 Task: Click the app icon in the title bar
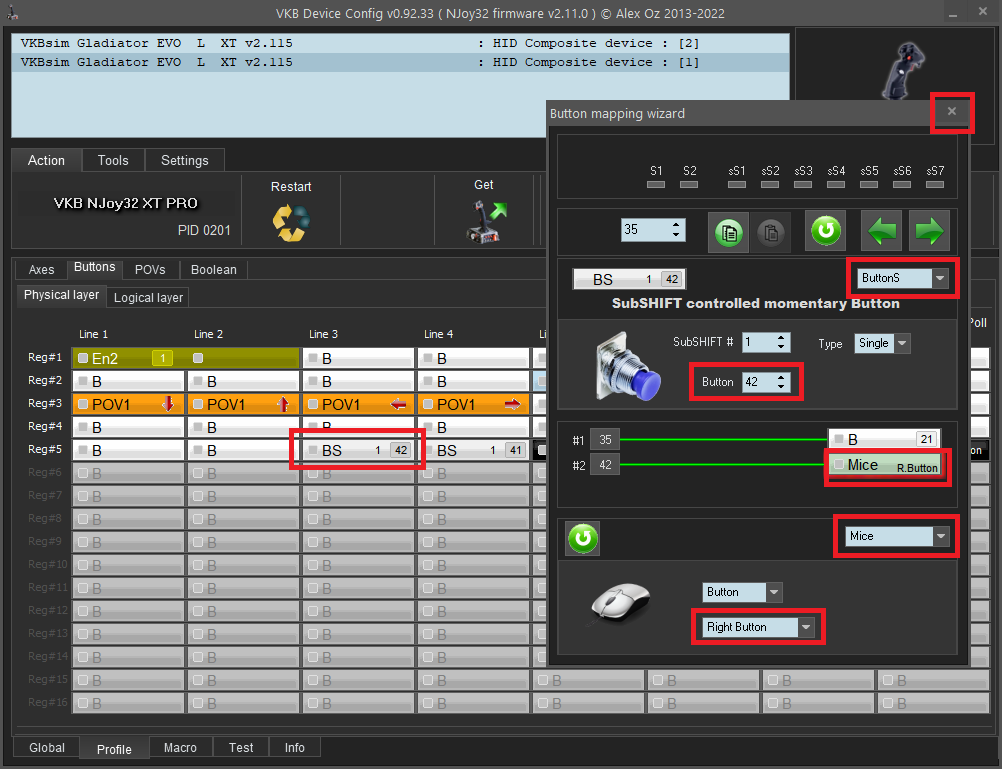[13, 13]
